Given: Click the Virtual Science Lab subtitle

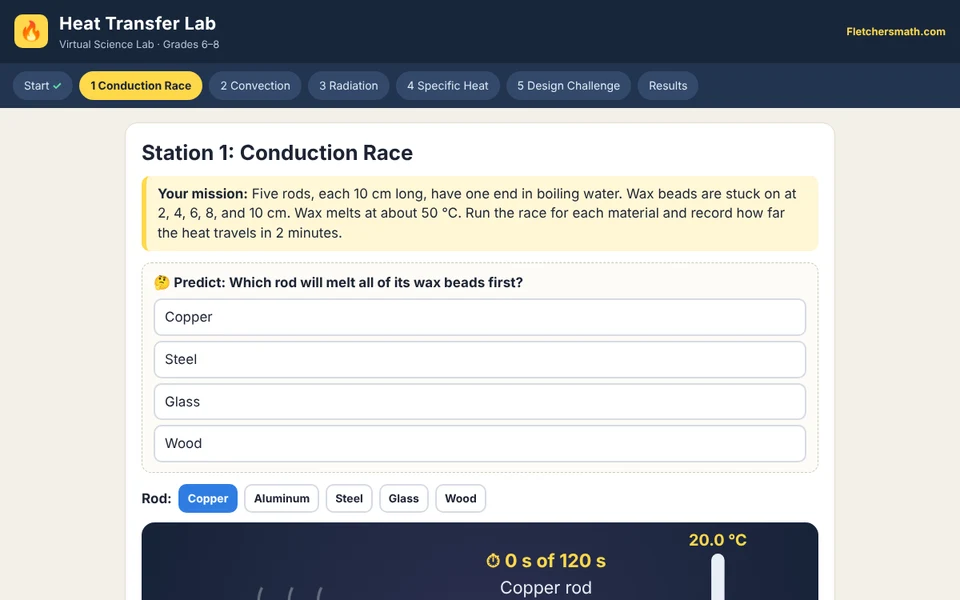Looking at the screenshot, I should click(139, 44).
